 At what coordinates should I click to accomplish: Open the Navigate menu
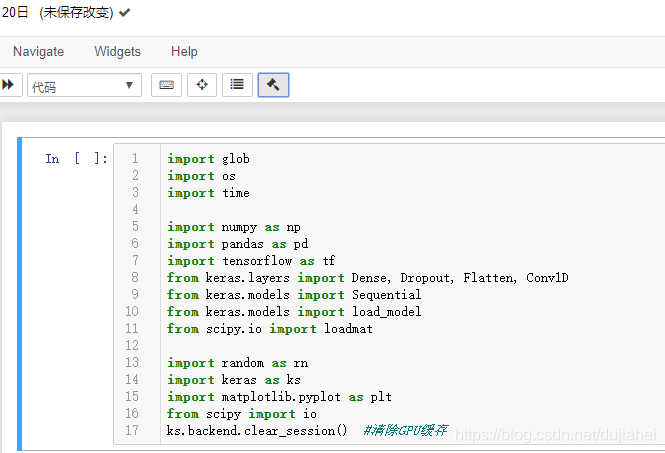click(x=39, y=51)
